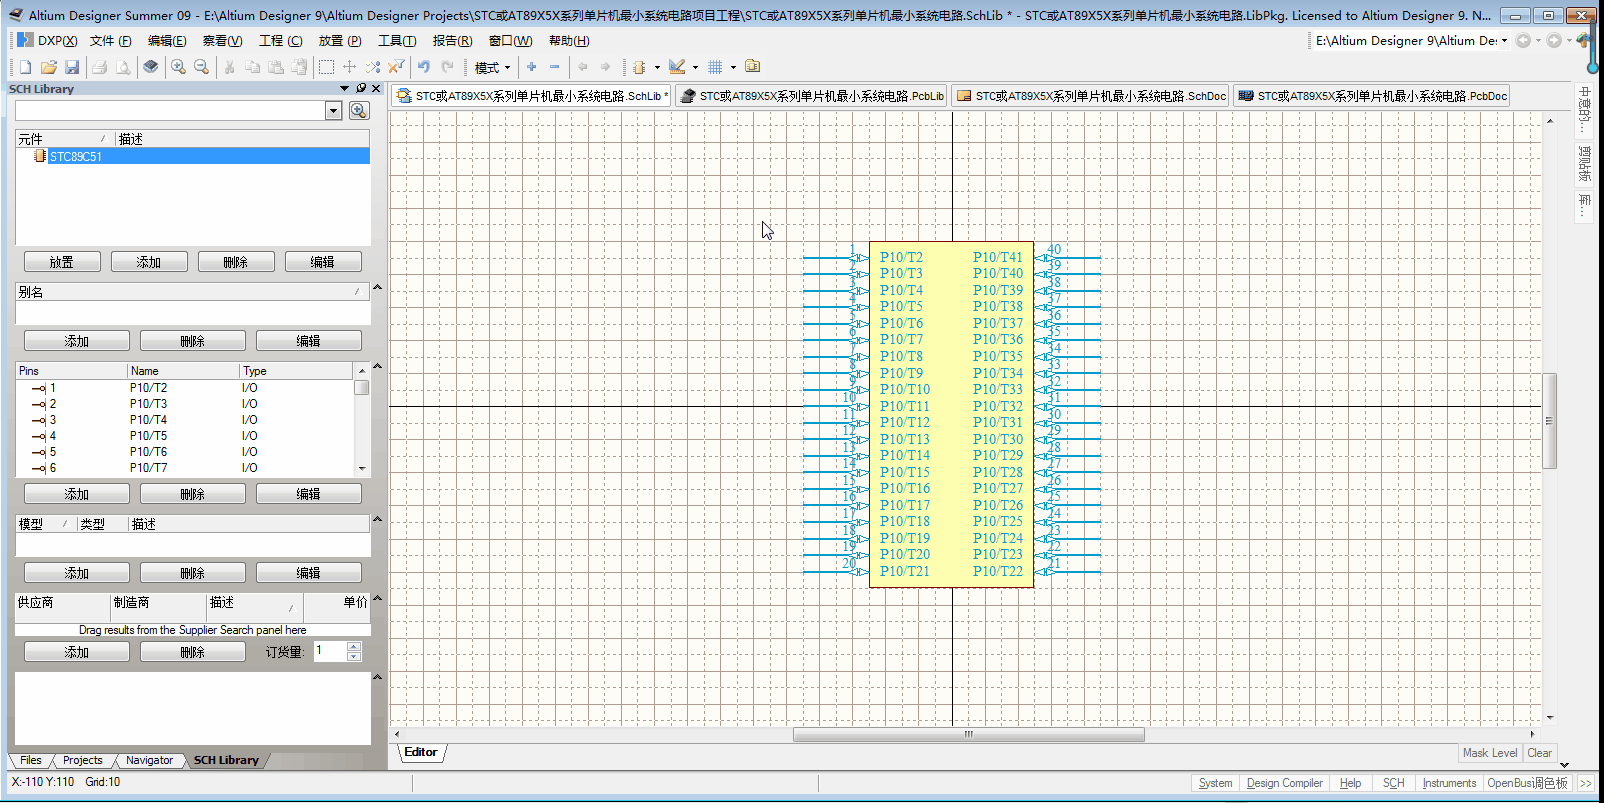Pin the SCH Library panel

(x=361, y=88)
